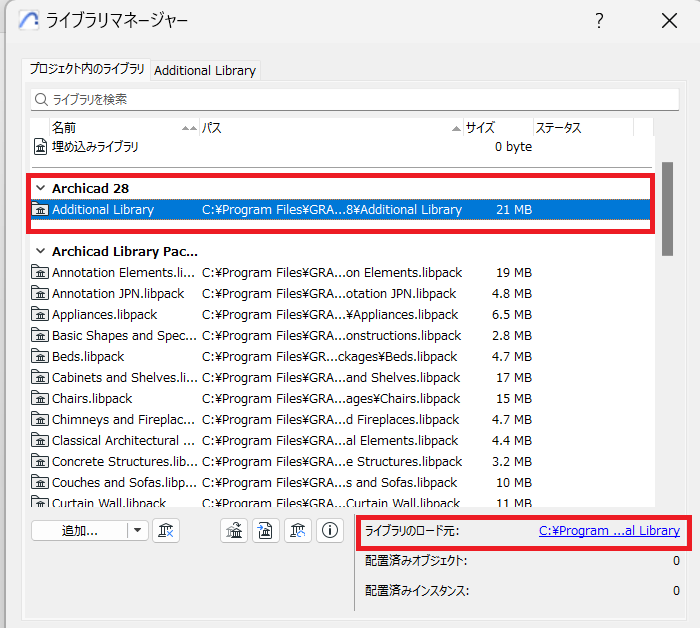
Task: Click the Basic Shapes and Spec... folder icon
Action: (40, 335)
